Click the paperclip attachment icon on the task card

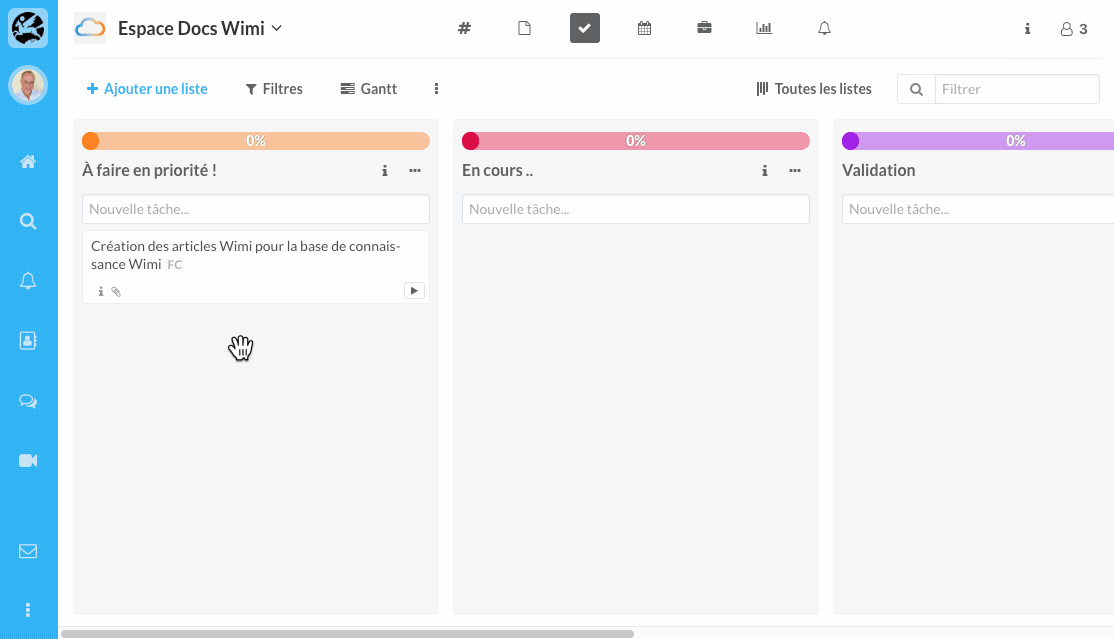click(x=116, y=292)
